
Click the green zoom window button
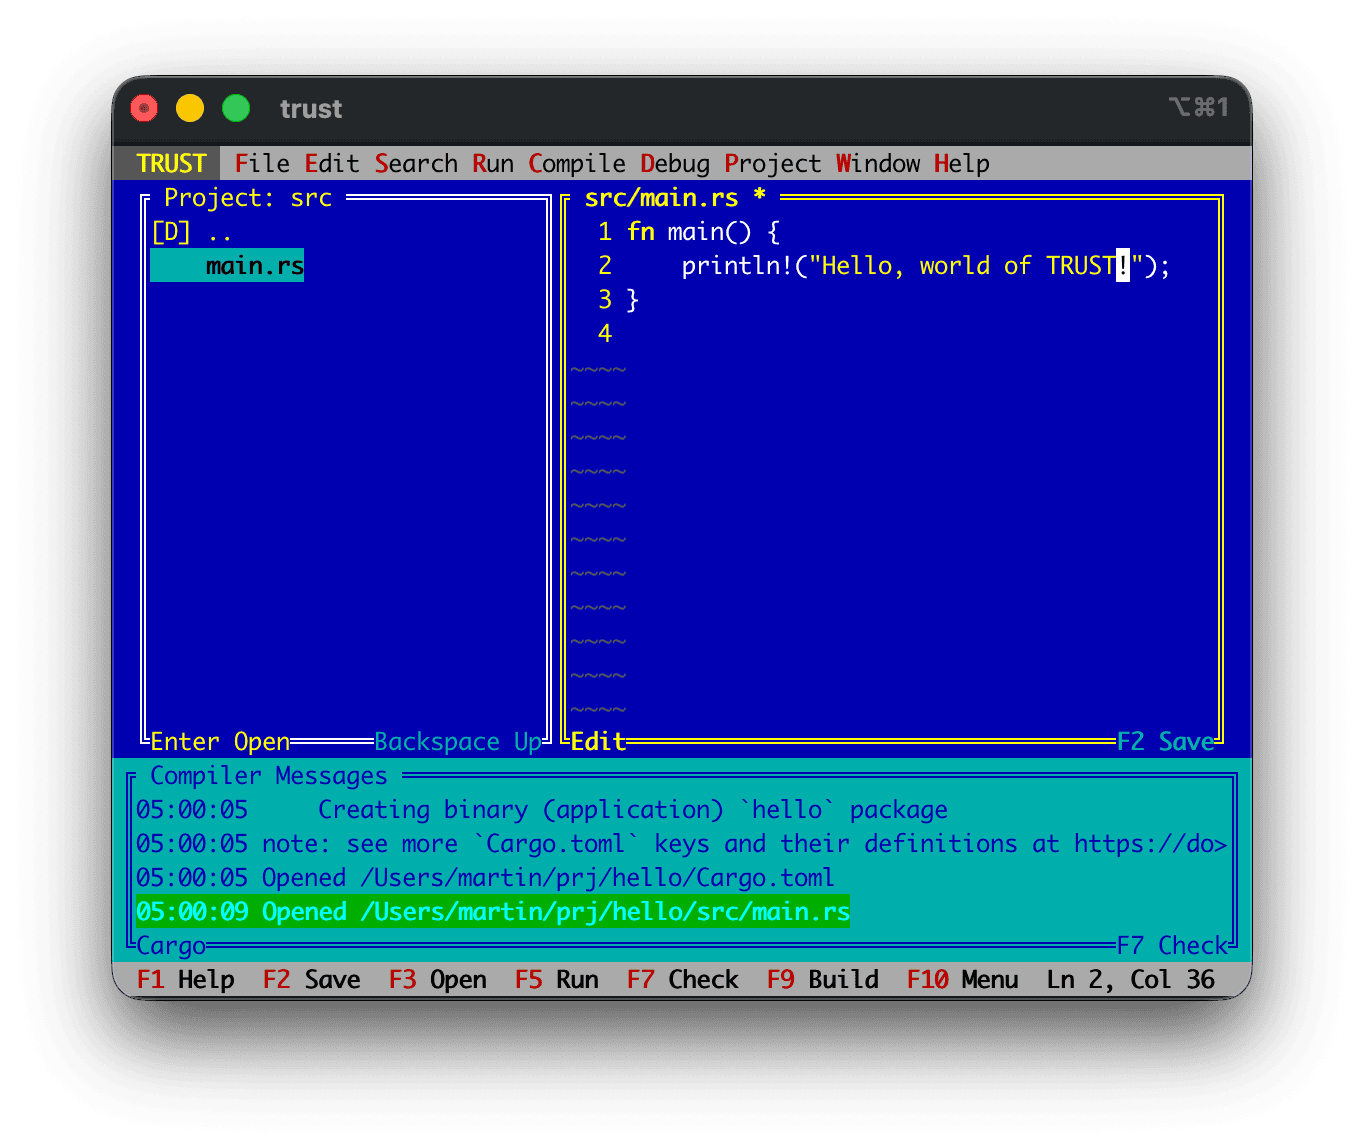pos(236,108)
